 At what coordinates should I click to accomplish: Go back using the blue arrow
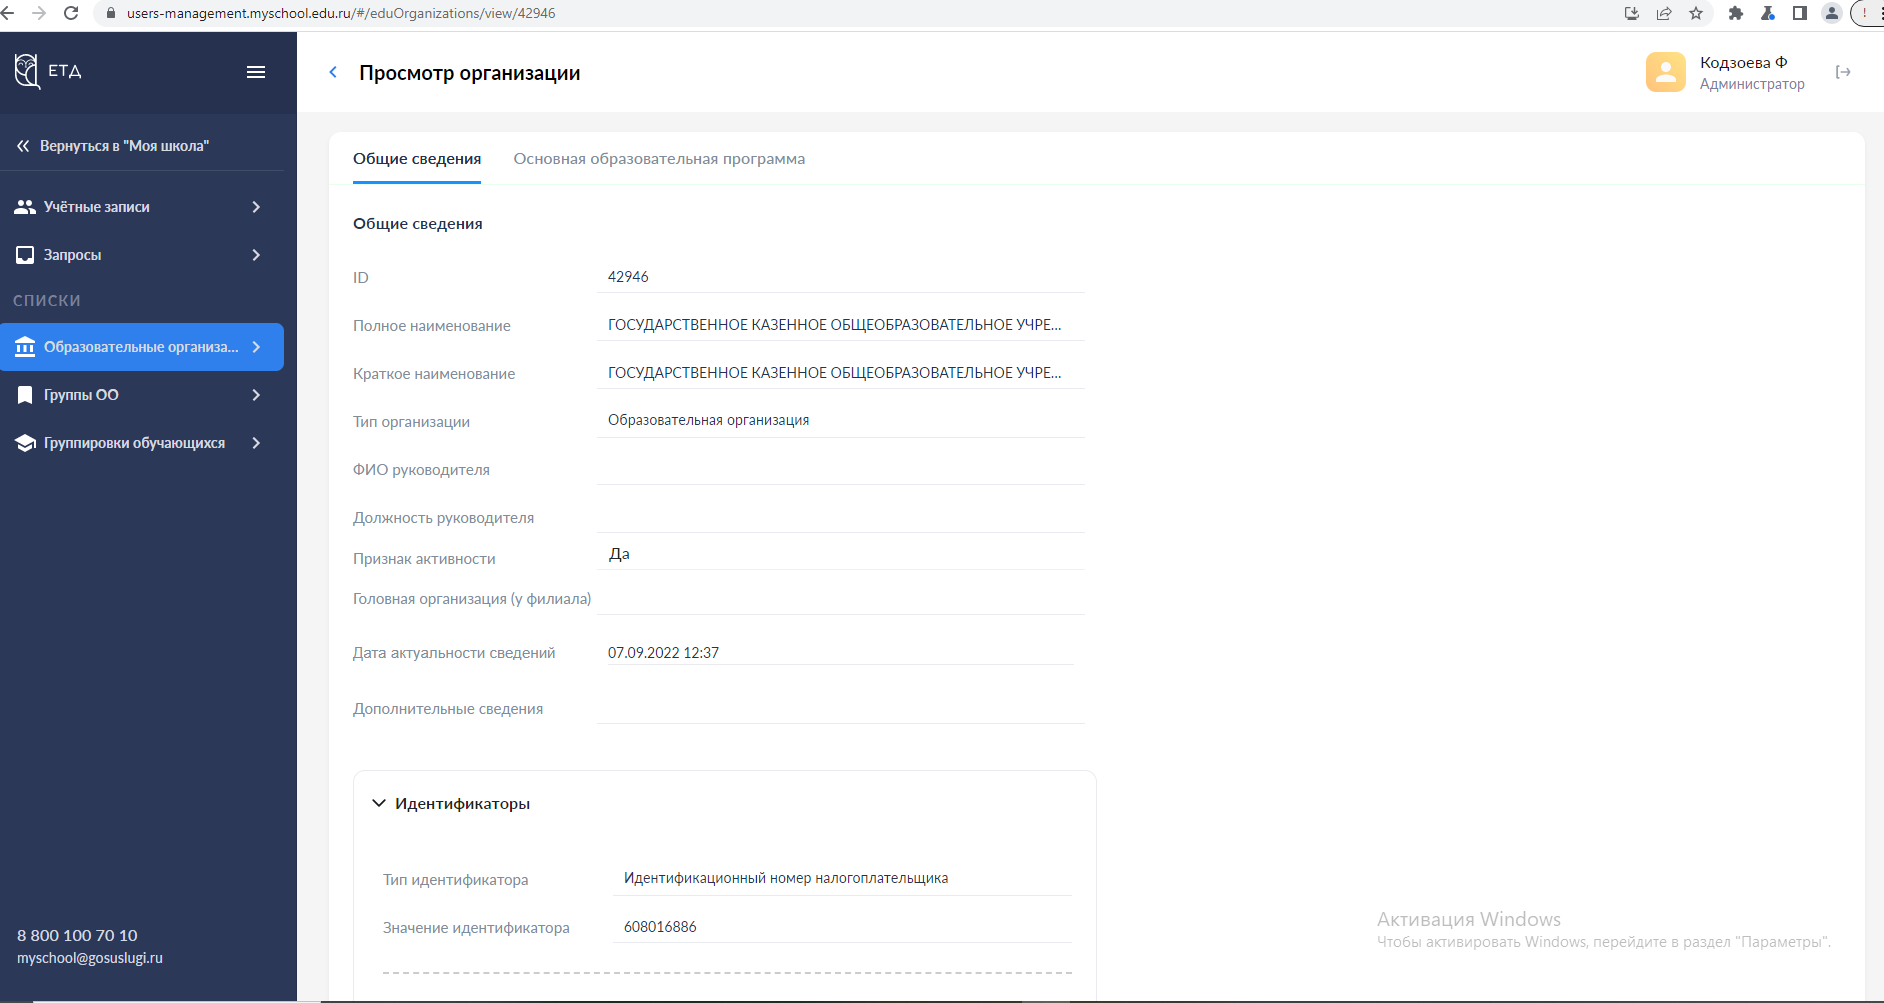[x=333, y=72]
